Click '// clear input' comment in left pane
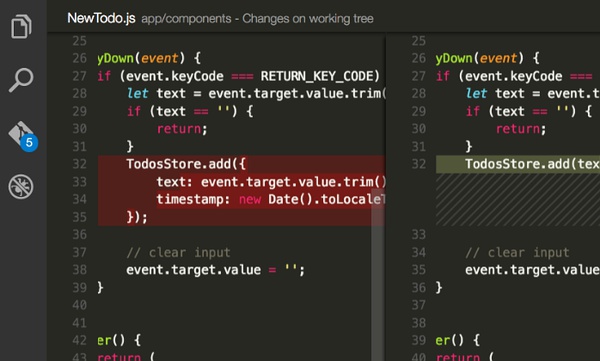The width and height of the screenshot is (600, 361). [178, 252]
